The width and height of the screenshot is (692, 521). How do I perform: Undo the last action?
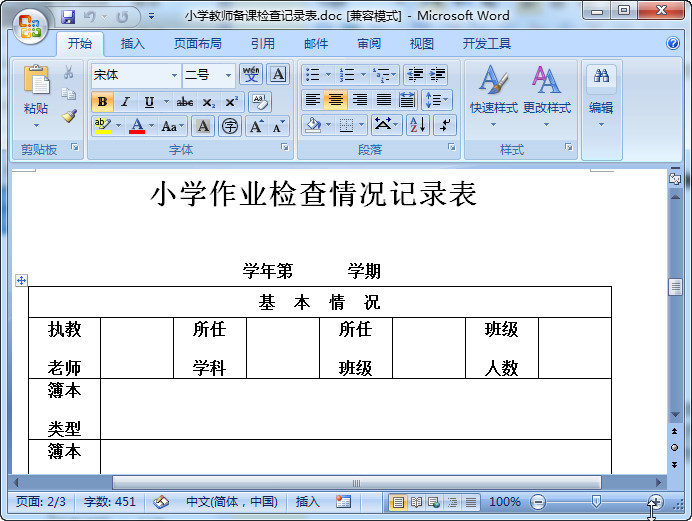pos(90,17)
